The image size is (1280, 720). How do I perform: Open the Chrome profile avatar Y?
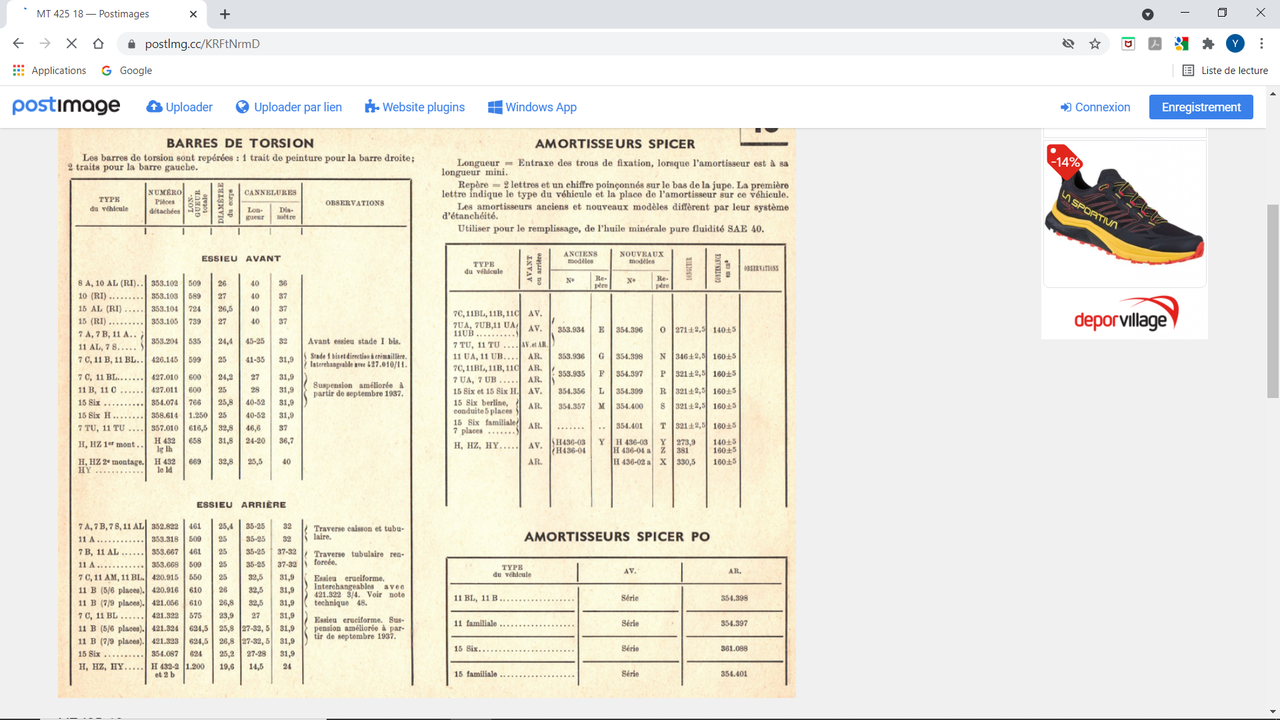1235,44
